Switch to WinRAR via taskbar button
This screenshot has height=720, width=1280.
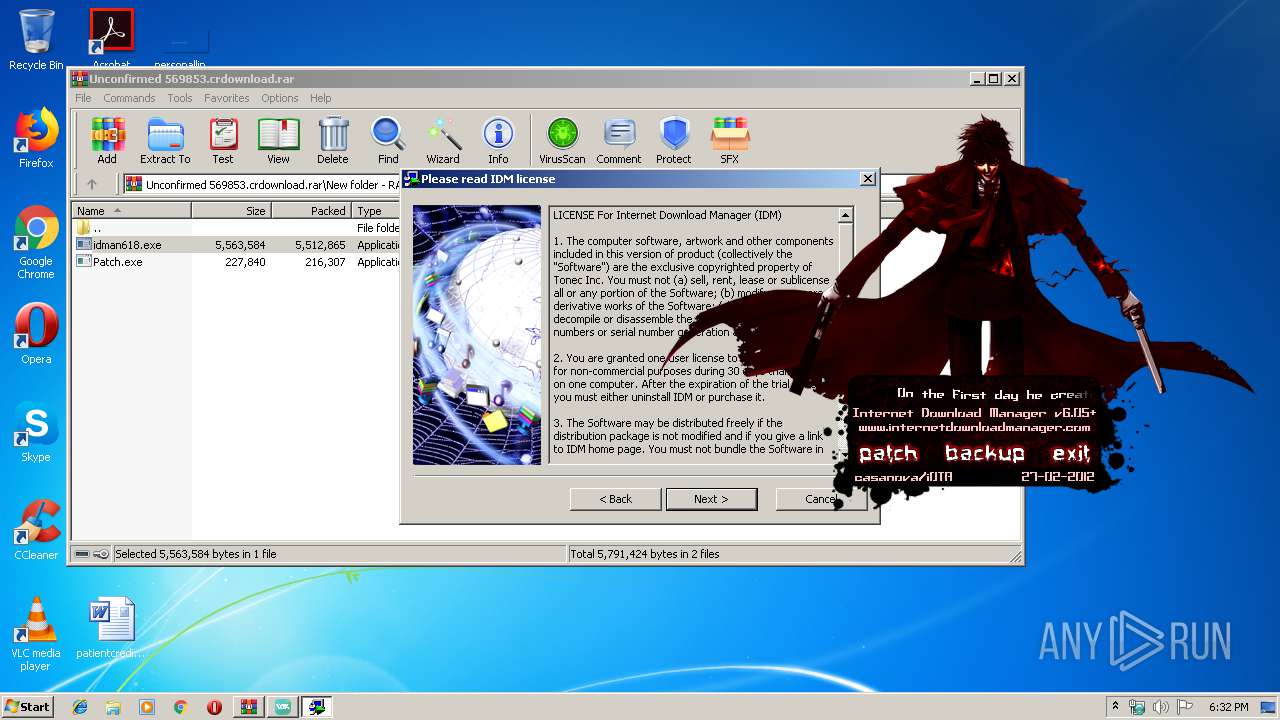pos(249,707)
